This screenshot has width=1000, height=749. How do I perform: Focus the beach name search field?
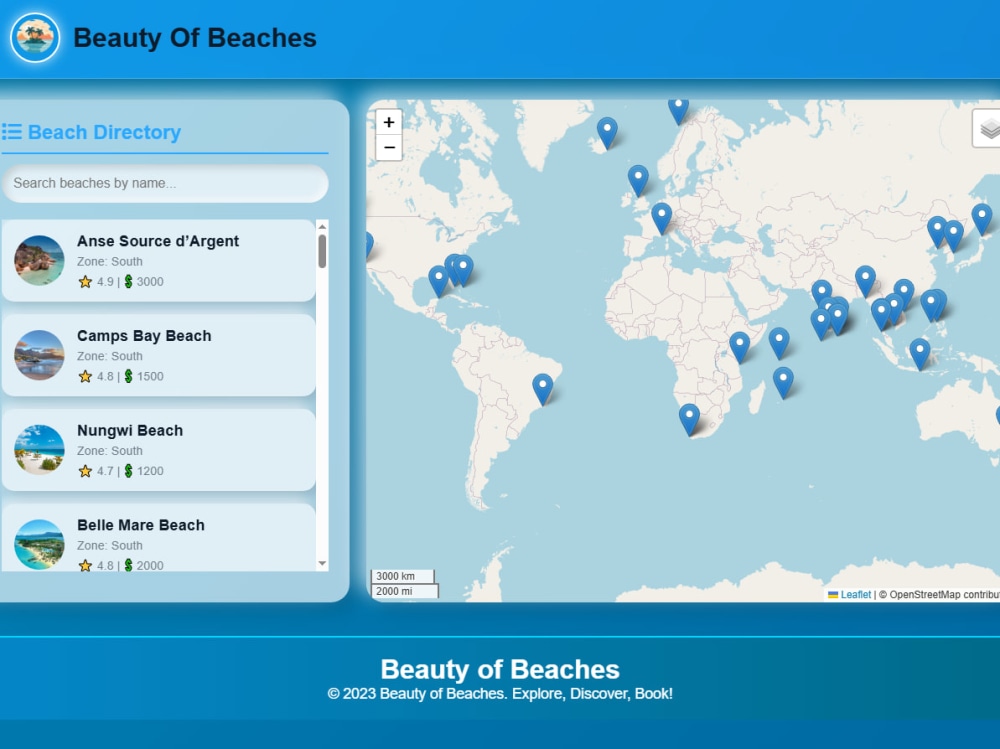165,183
